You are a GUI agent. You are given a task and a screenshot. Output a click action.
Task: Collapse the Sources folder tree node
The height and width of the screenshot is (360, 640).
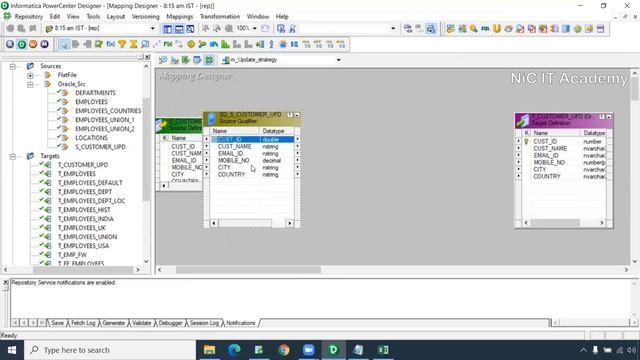click(13, 66)
